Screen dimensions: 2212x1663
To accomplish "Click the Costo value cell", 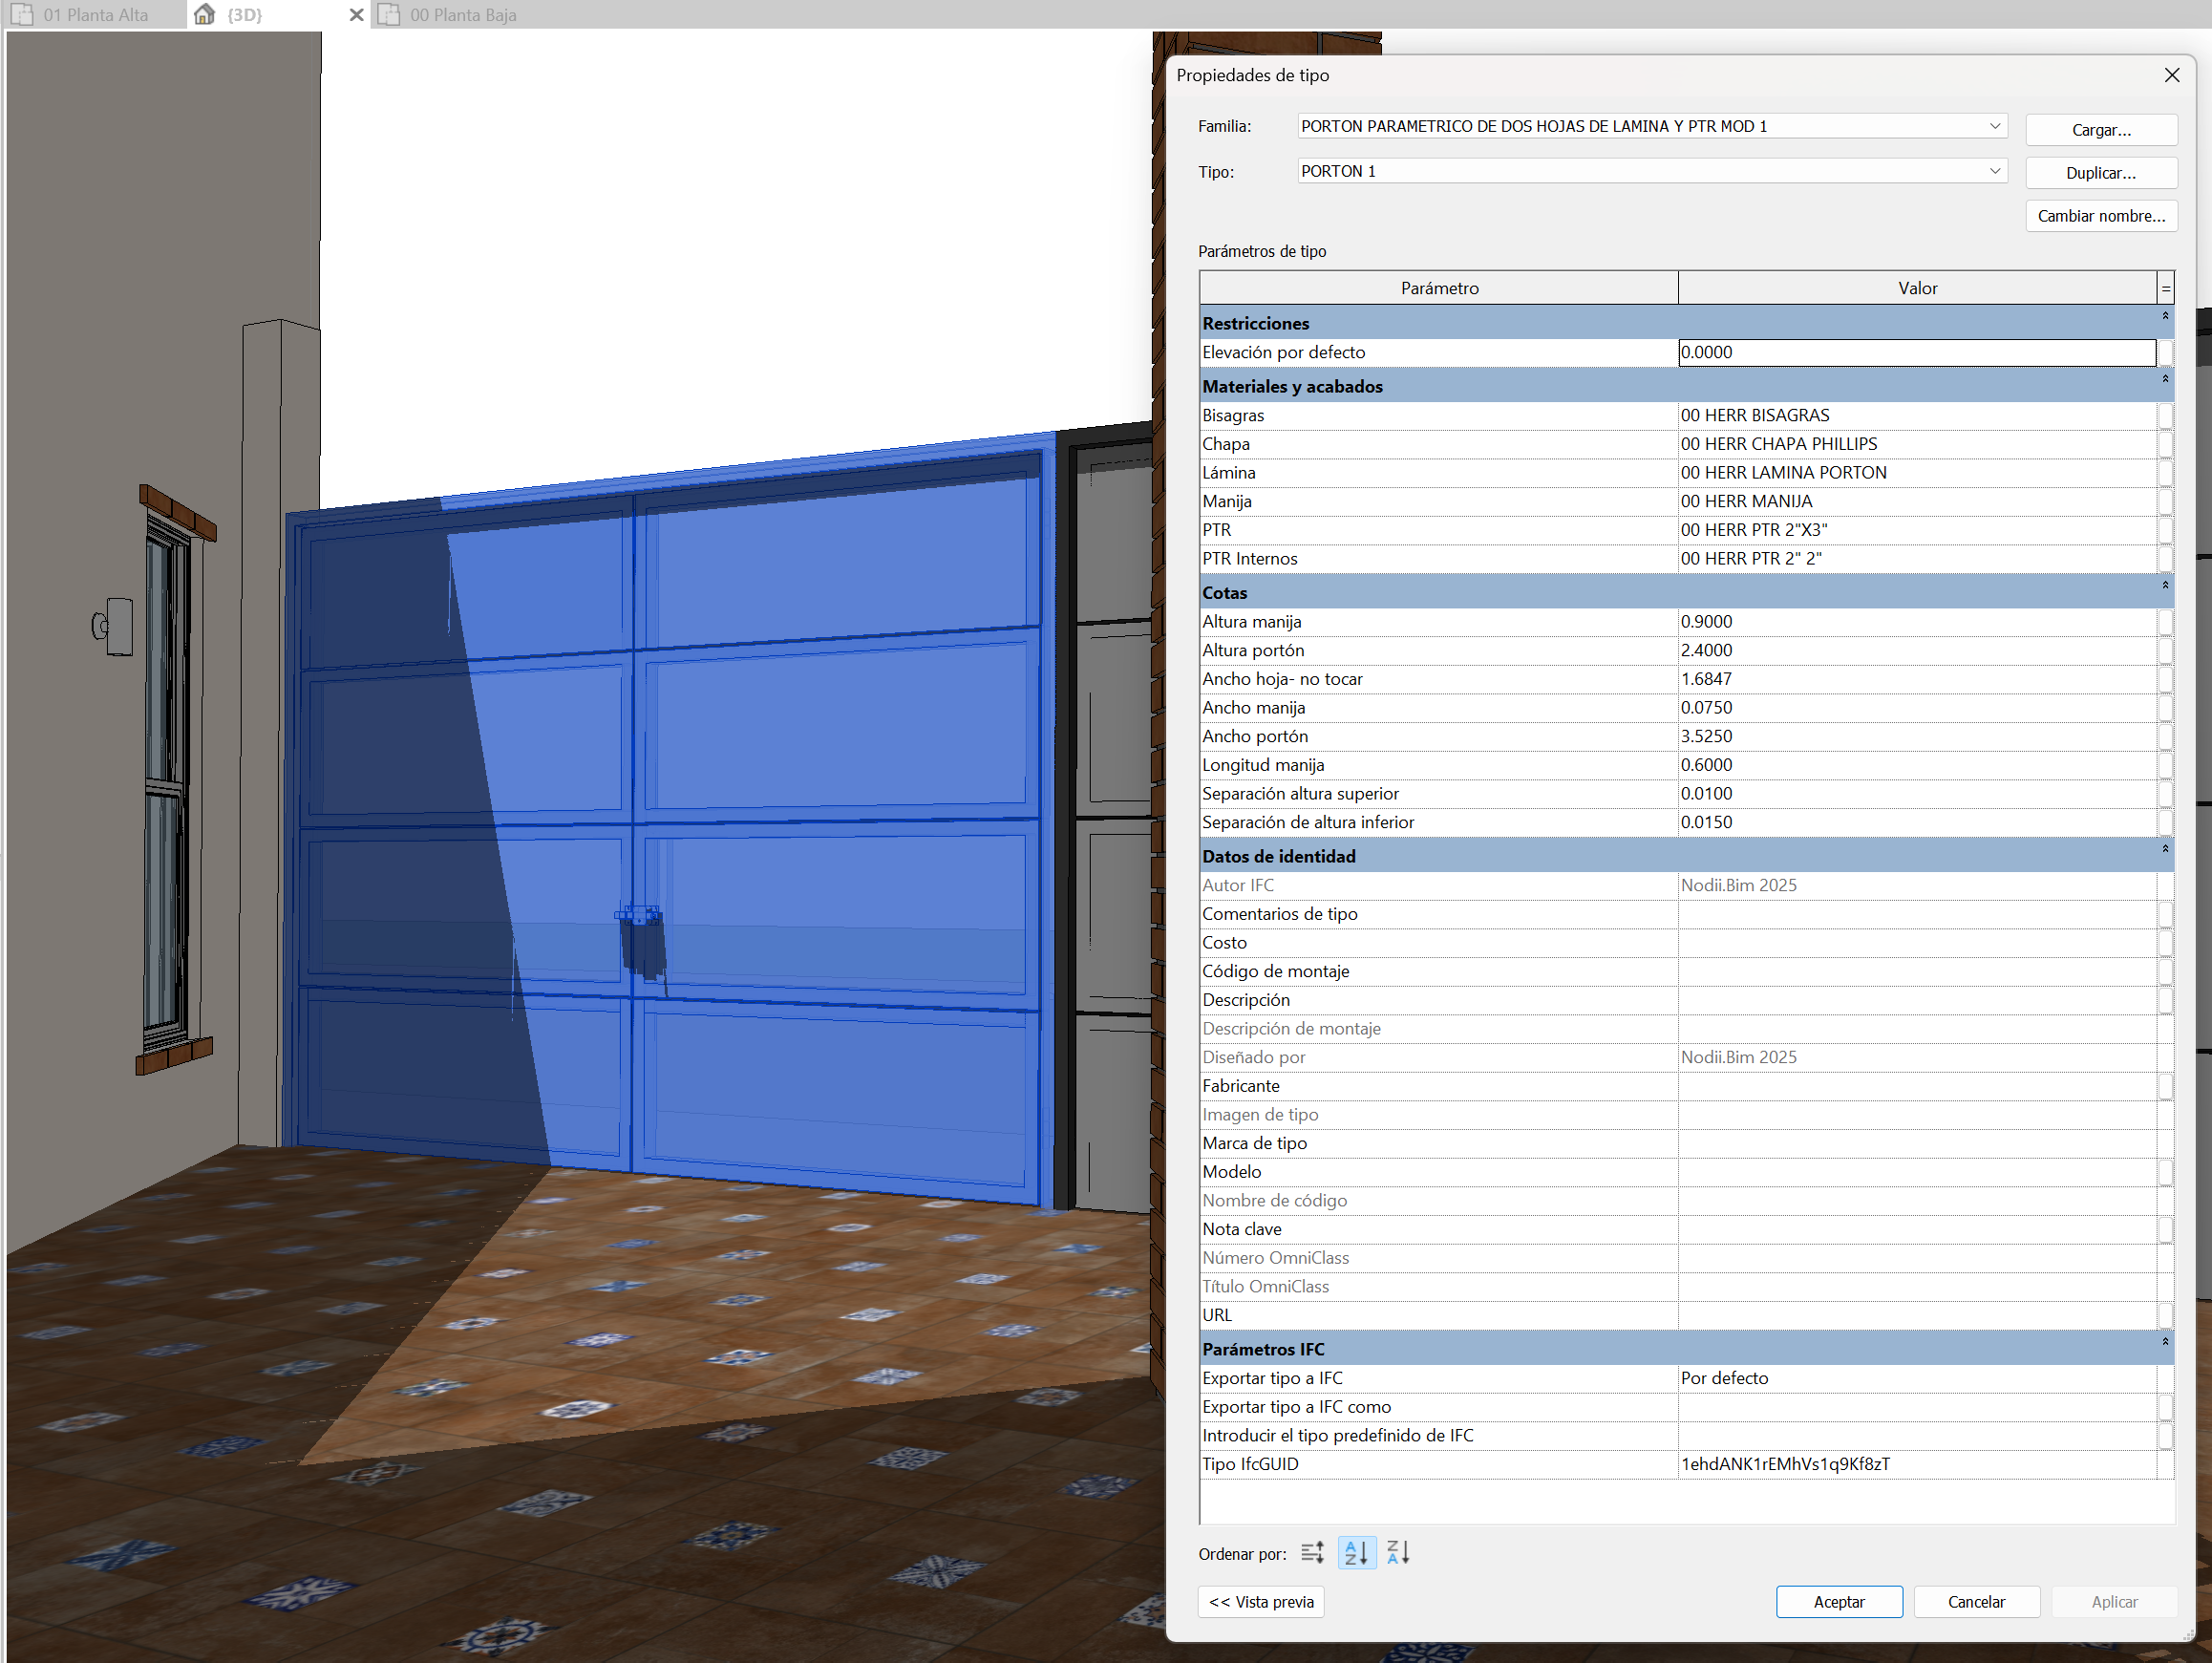I will [1917, 943].
